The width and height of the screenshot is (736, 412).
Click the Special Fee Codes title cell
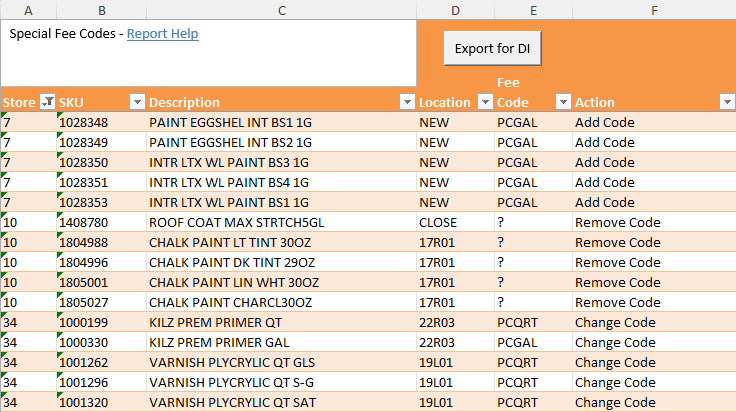[208, 53]
